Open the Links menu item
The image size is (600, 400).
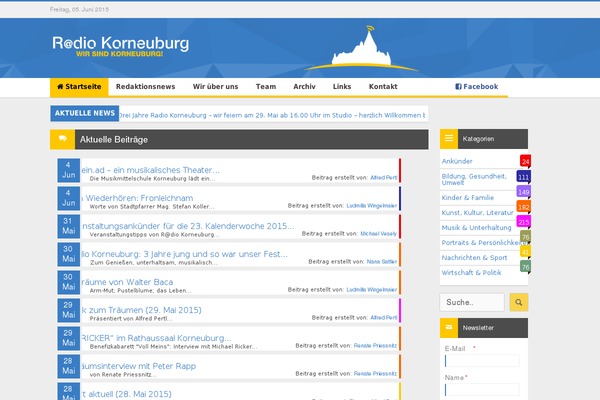(x=342, y=87)
